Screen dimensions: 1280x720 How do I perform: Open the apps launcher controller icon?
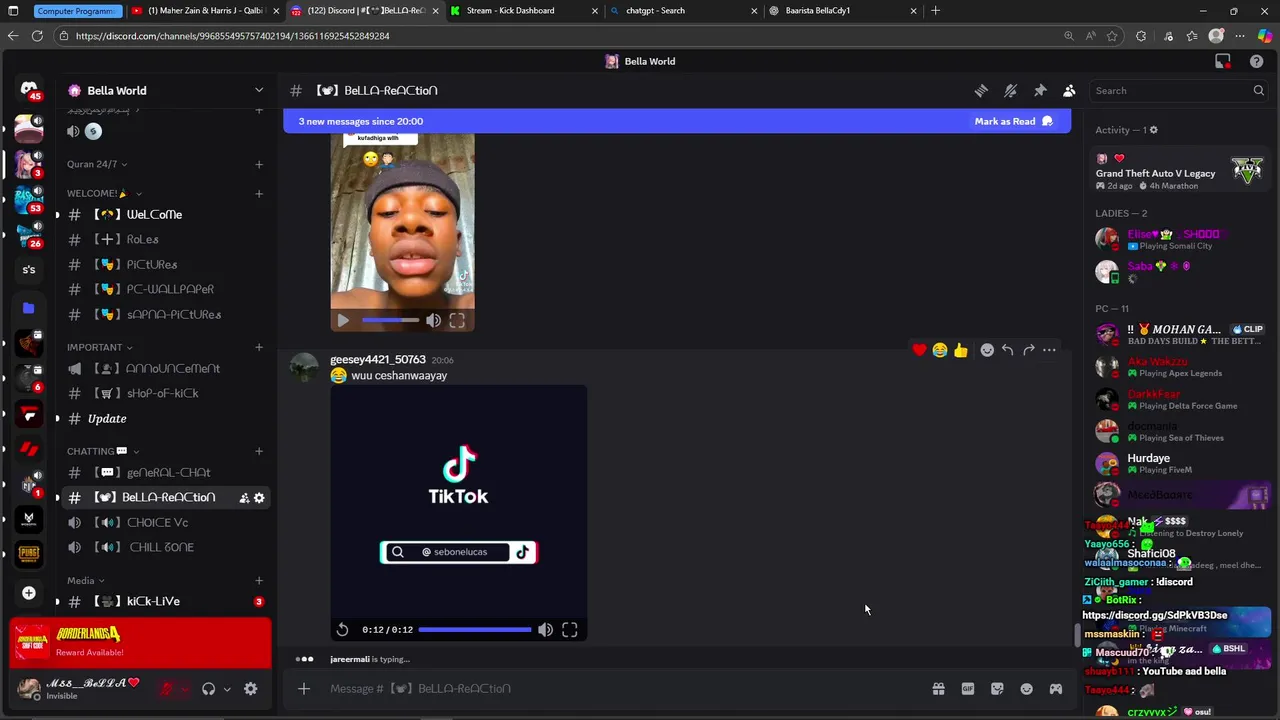click(1055, 689)
